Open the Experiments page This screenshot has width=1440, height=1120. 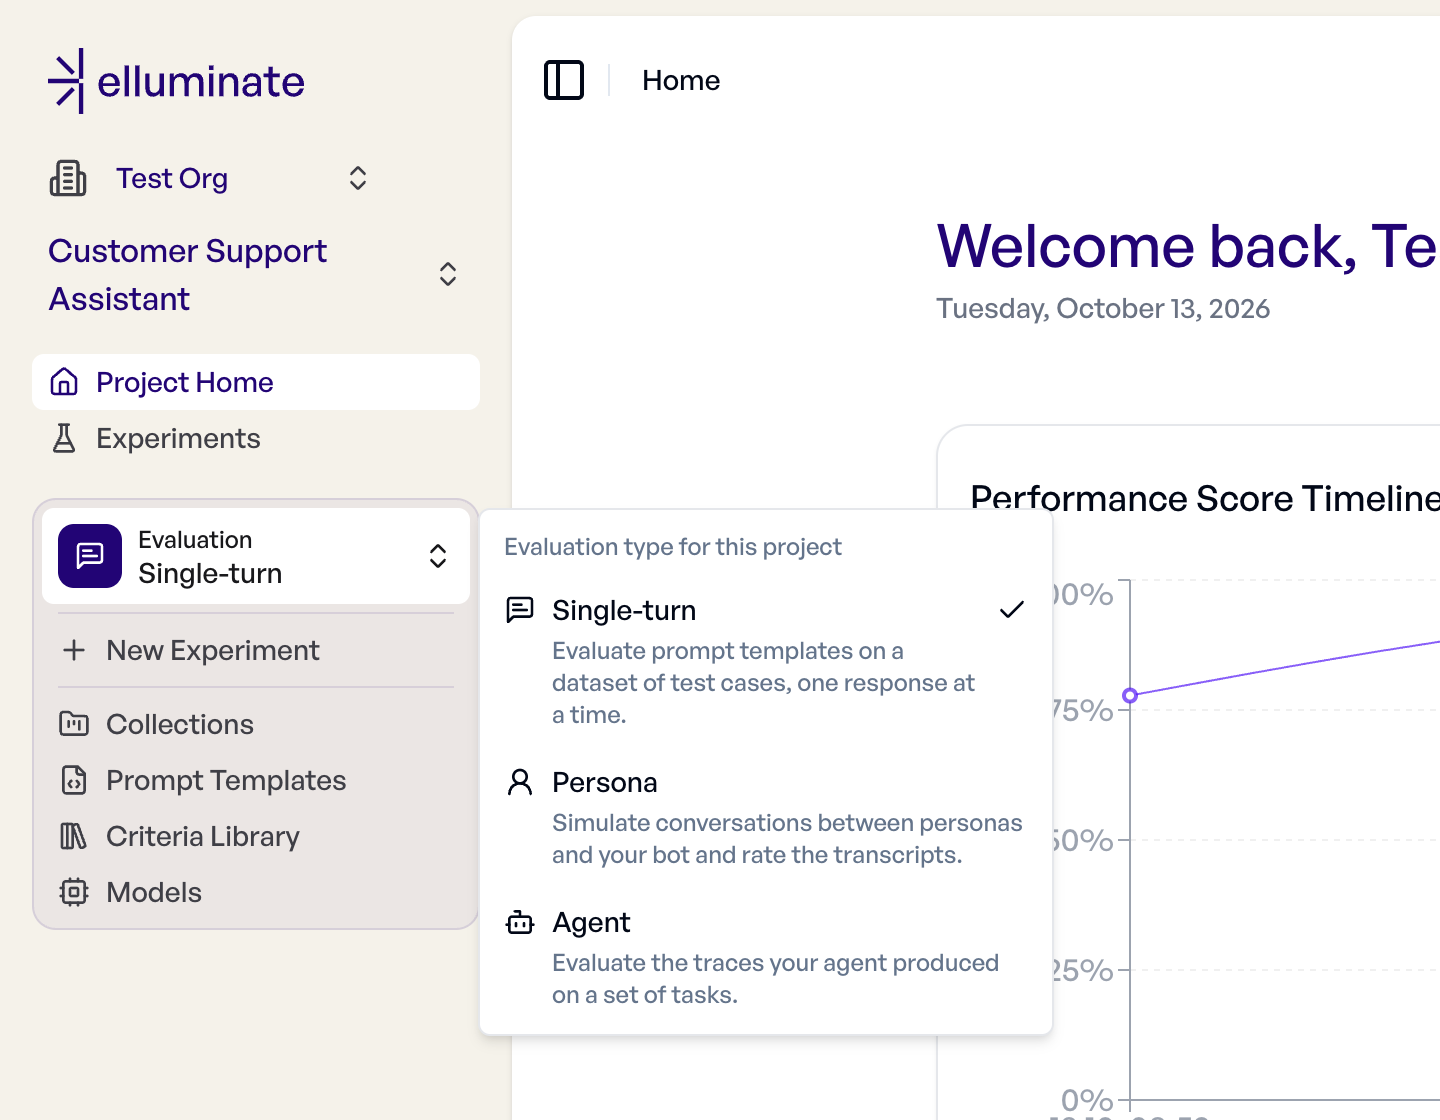pyautogui.click(x=256, y=438)
